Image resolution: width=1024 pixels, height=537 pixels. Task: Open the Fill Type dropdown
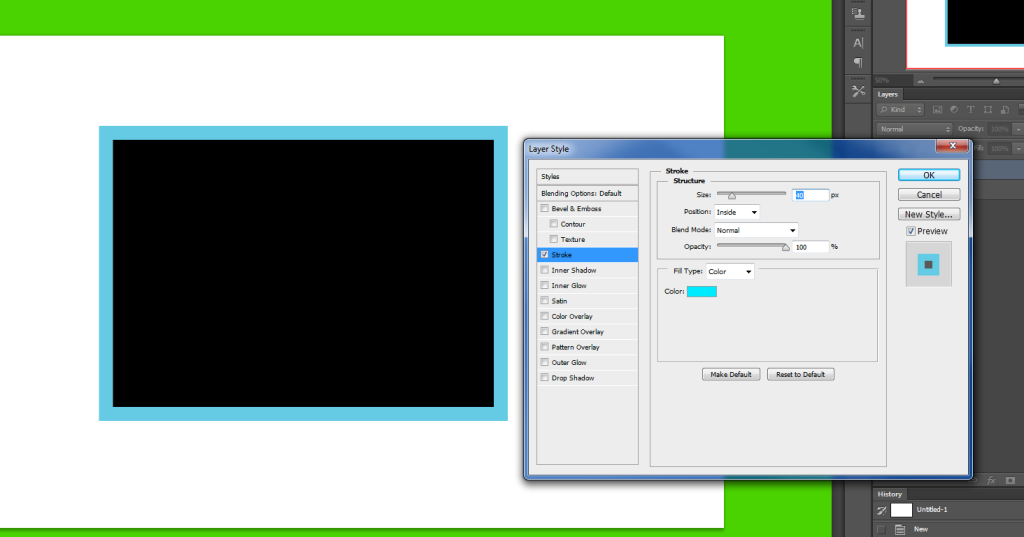click(729, 271)
